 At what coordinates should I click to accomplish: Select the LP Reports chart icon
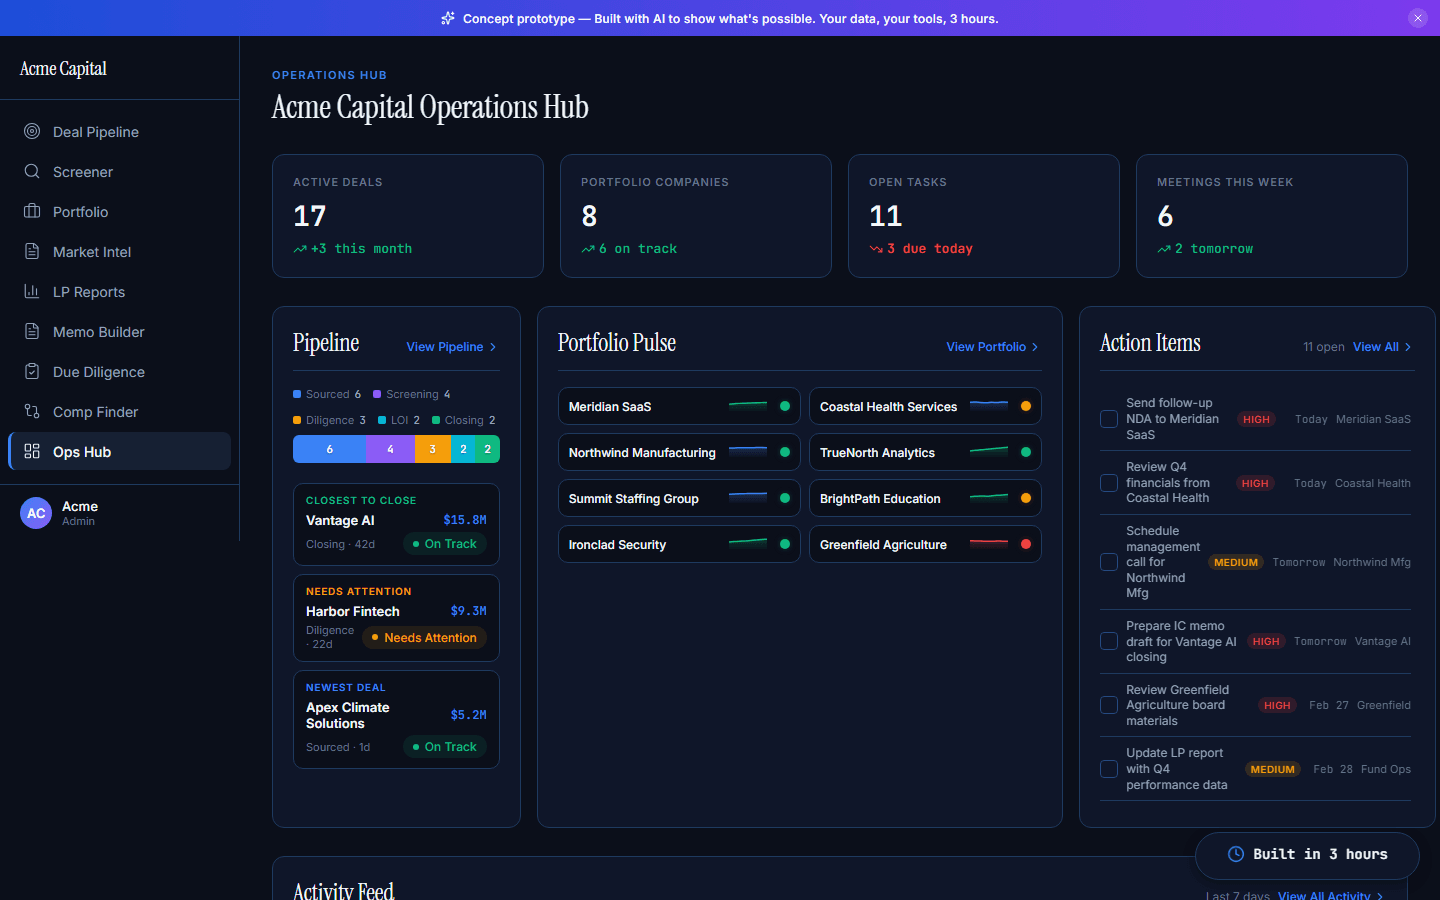coord(31,291)
